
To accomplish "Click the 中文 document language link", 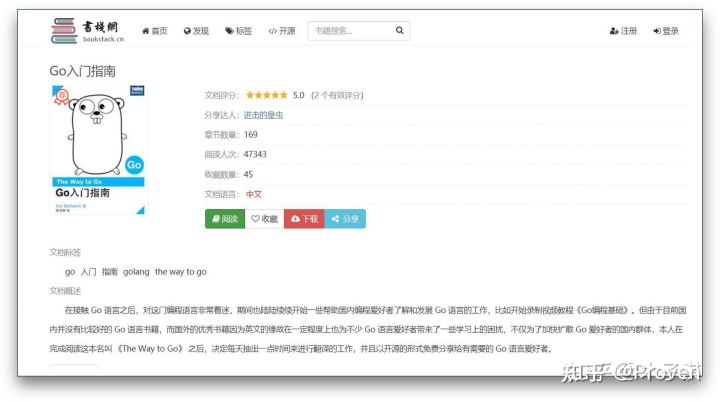I will pyautogui.click(x=254, y=194).
